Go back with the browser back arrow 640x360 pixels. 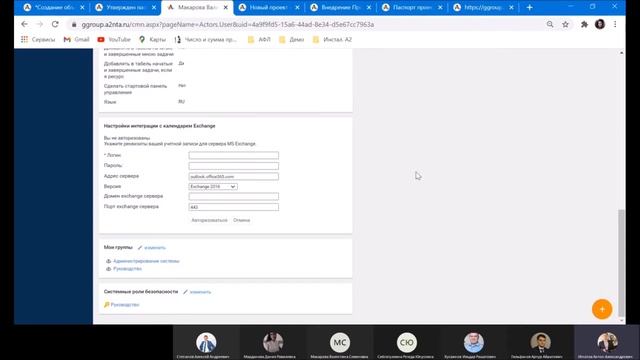pos(24,24)
